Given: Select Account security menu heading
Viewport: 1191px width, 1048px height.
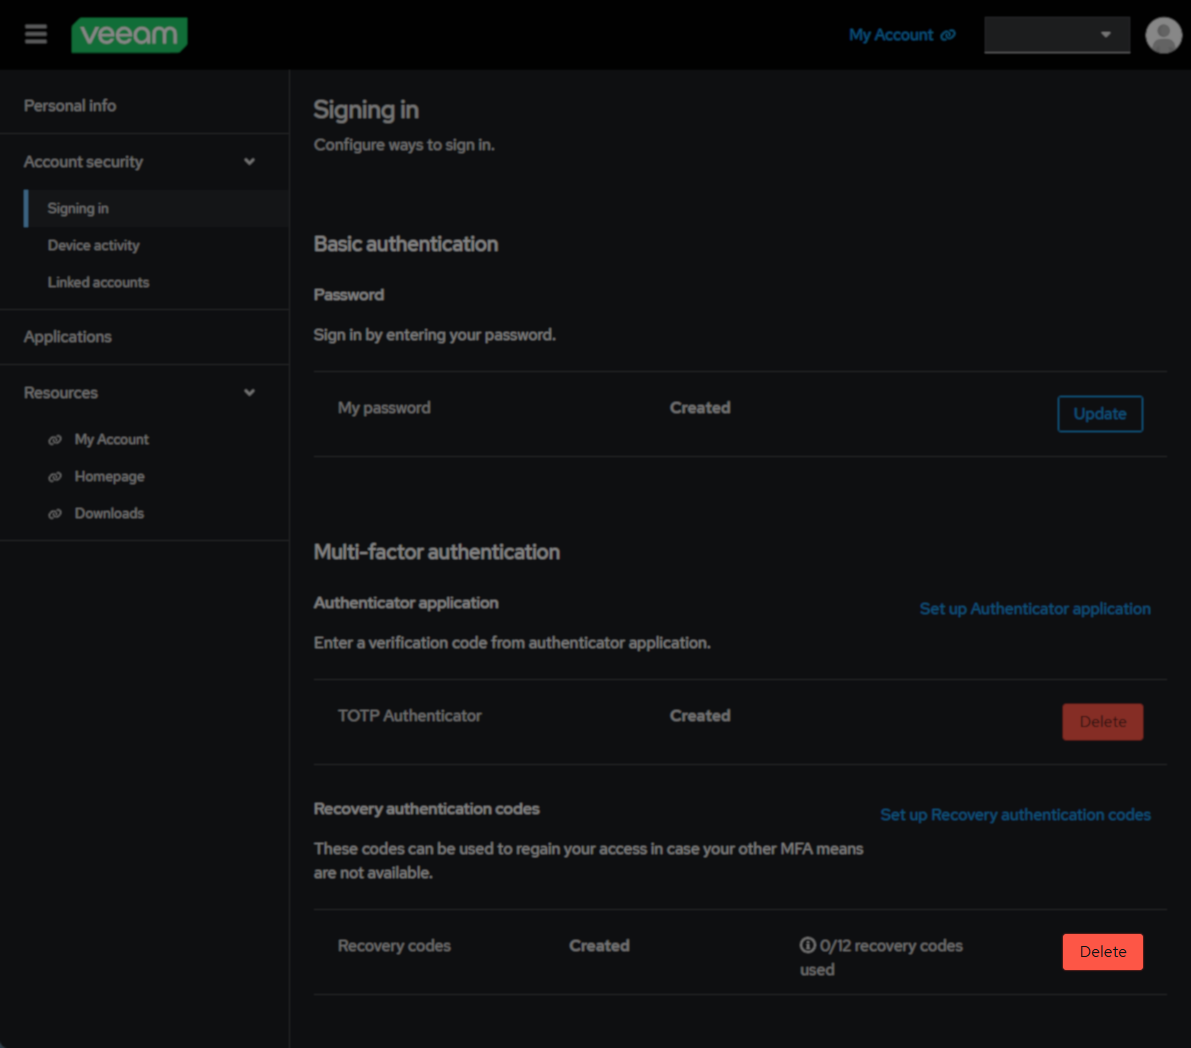Looking at the screenshot, I should [x=83, y=162].
